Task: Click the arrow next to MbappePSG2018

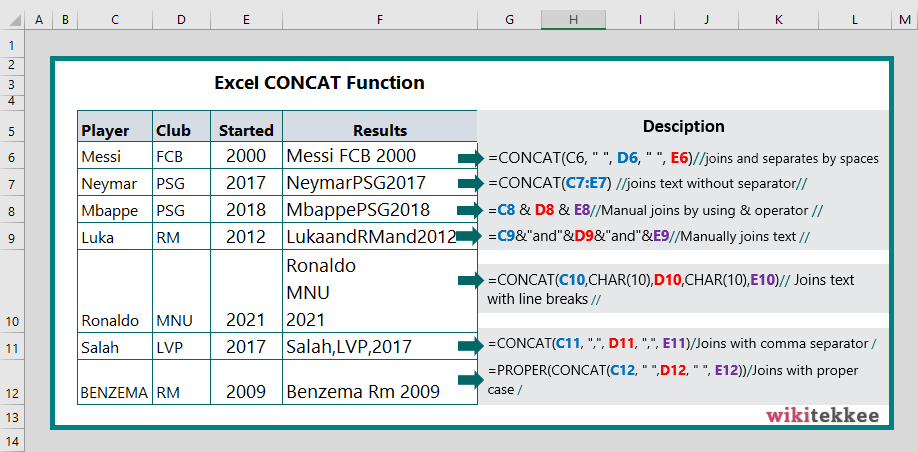Action: coord(471,210)
